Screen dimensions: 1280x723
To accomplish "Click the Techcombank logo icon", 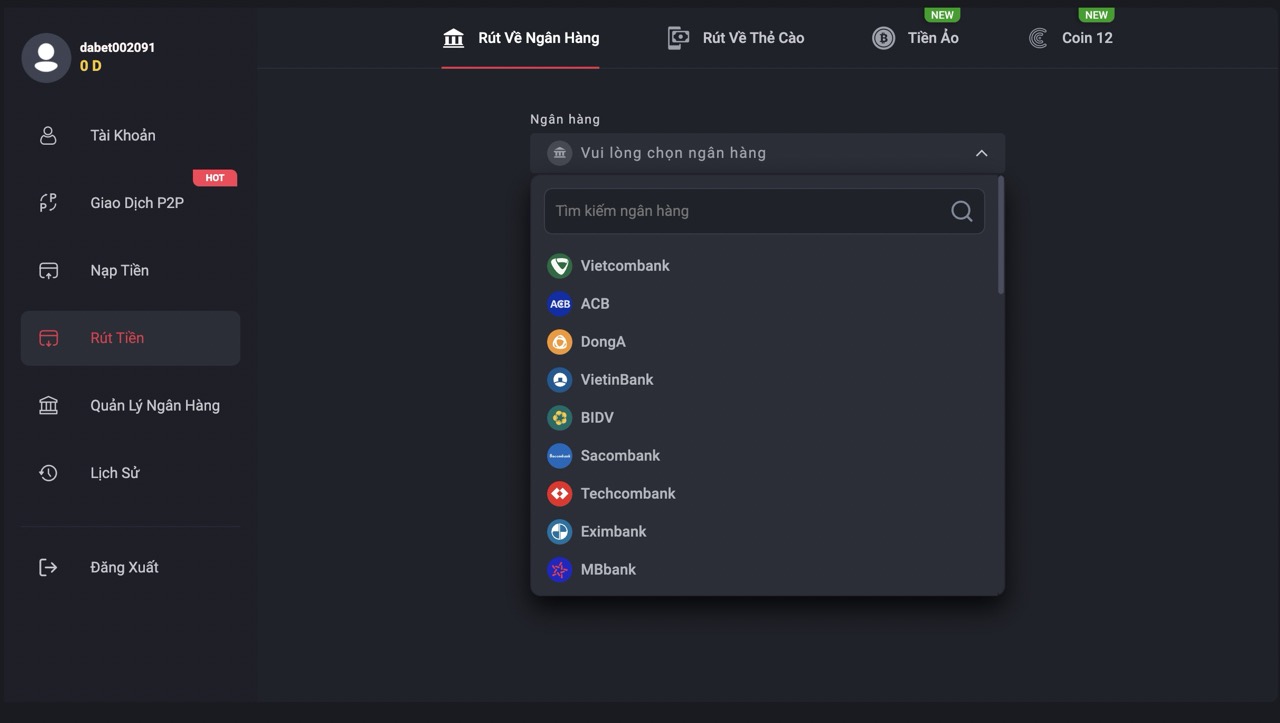I will pos(559,494).
